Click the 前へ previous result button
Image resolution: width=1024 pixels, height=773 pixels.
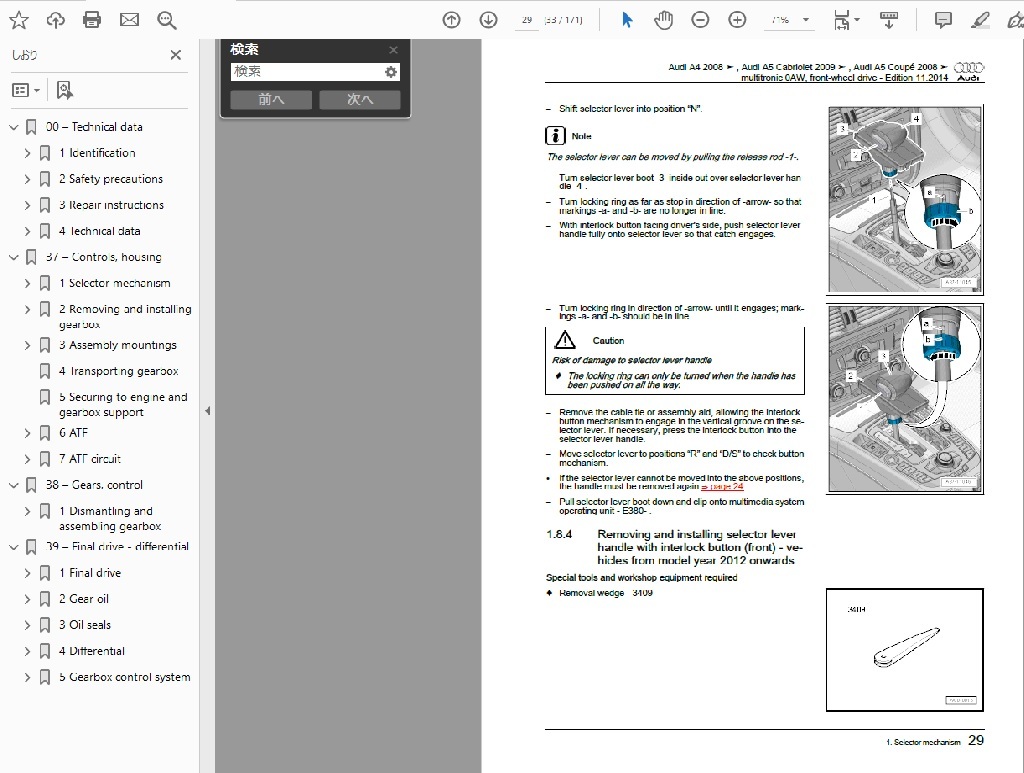coord(271,99)
